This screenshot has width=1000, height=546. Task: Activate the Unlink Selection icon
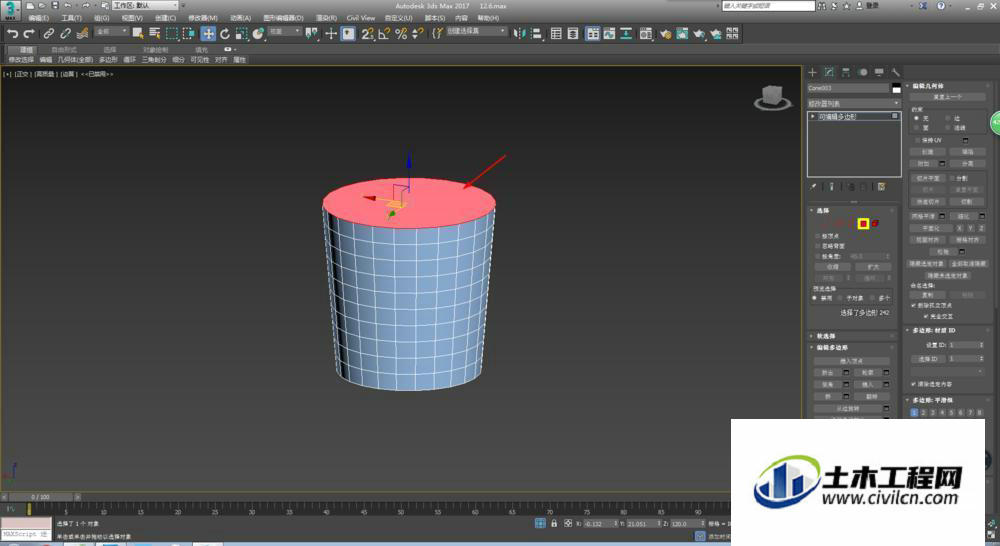(x=65, y=34)
